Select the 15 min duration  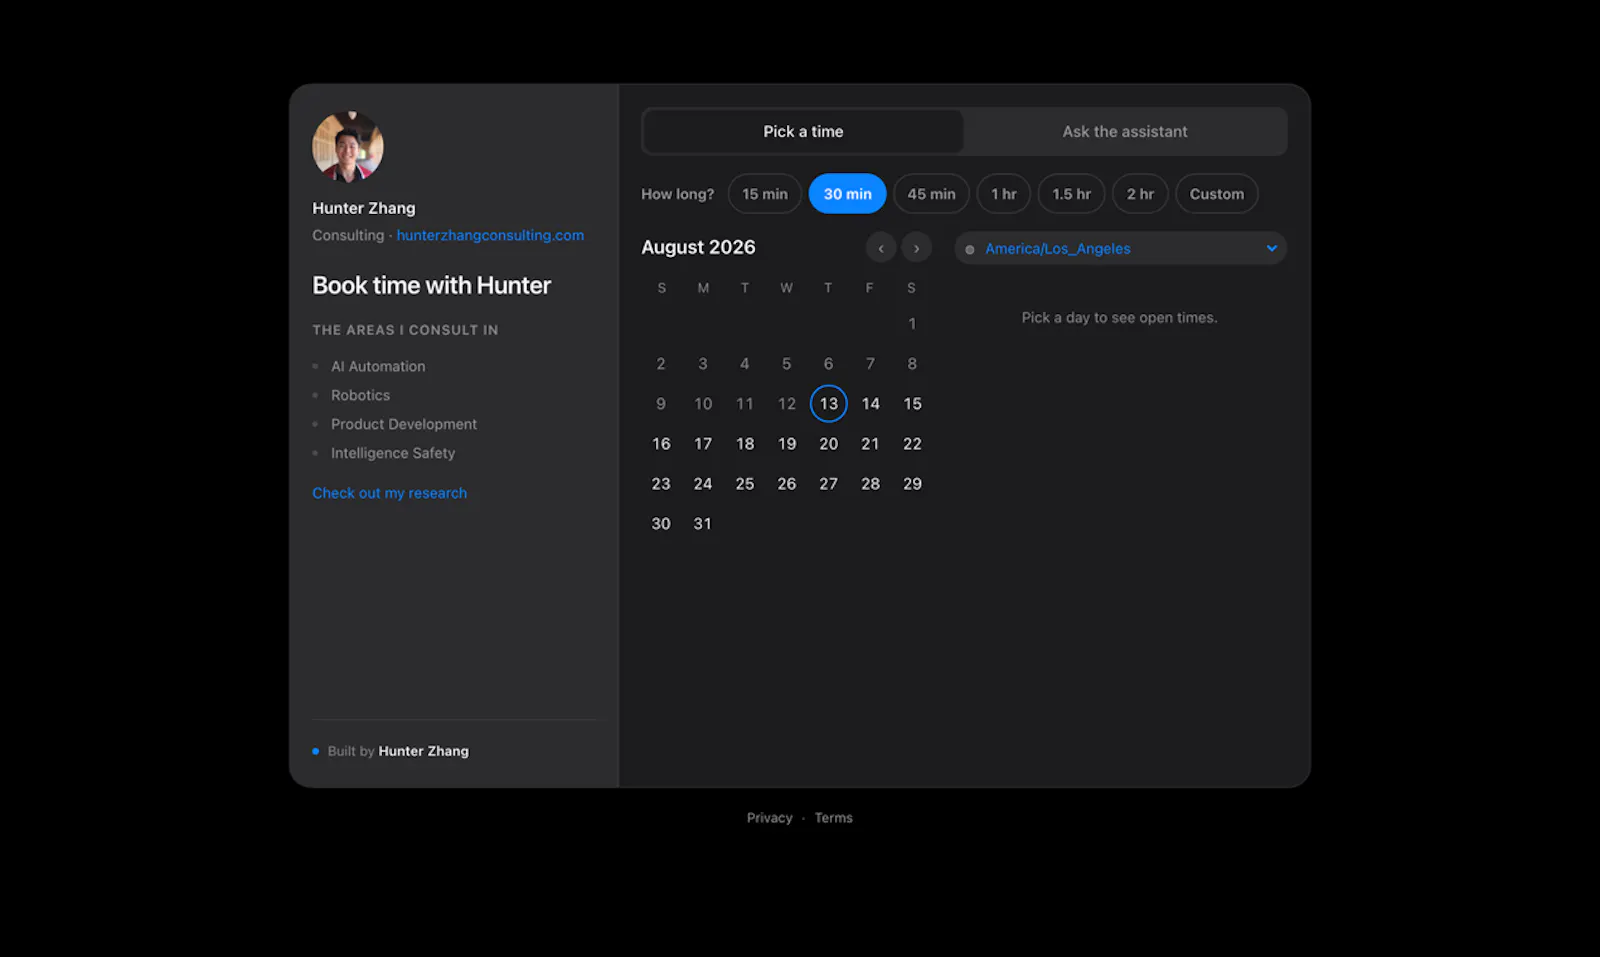pyautogui.click(x=765, y=194)
